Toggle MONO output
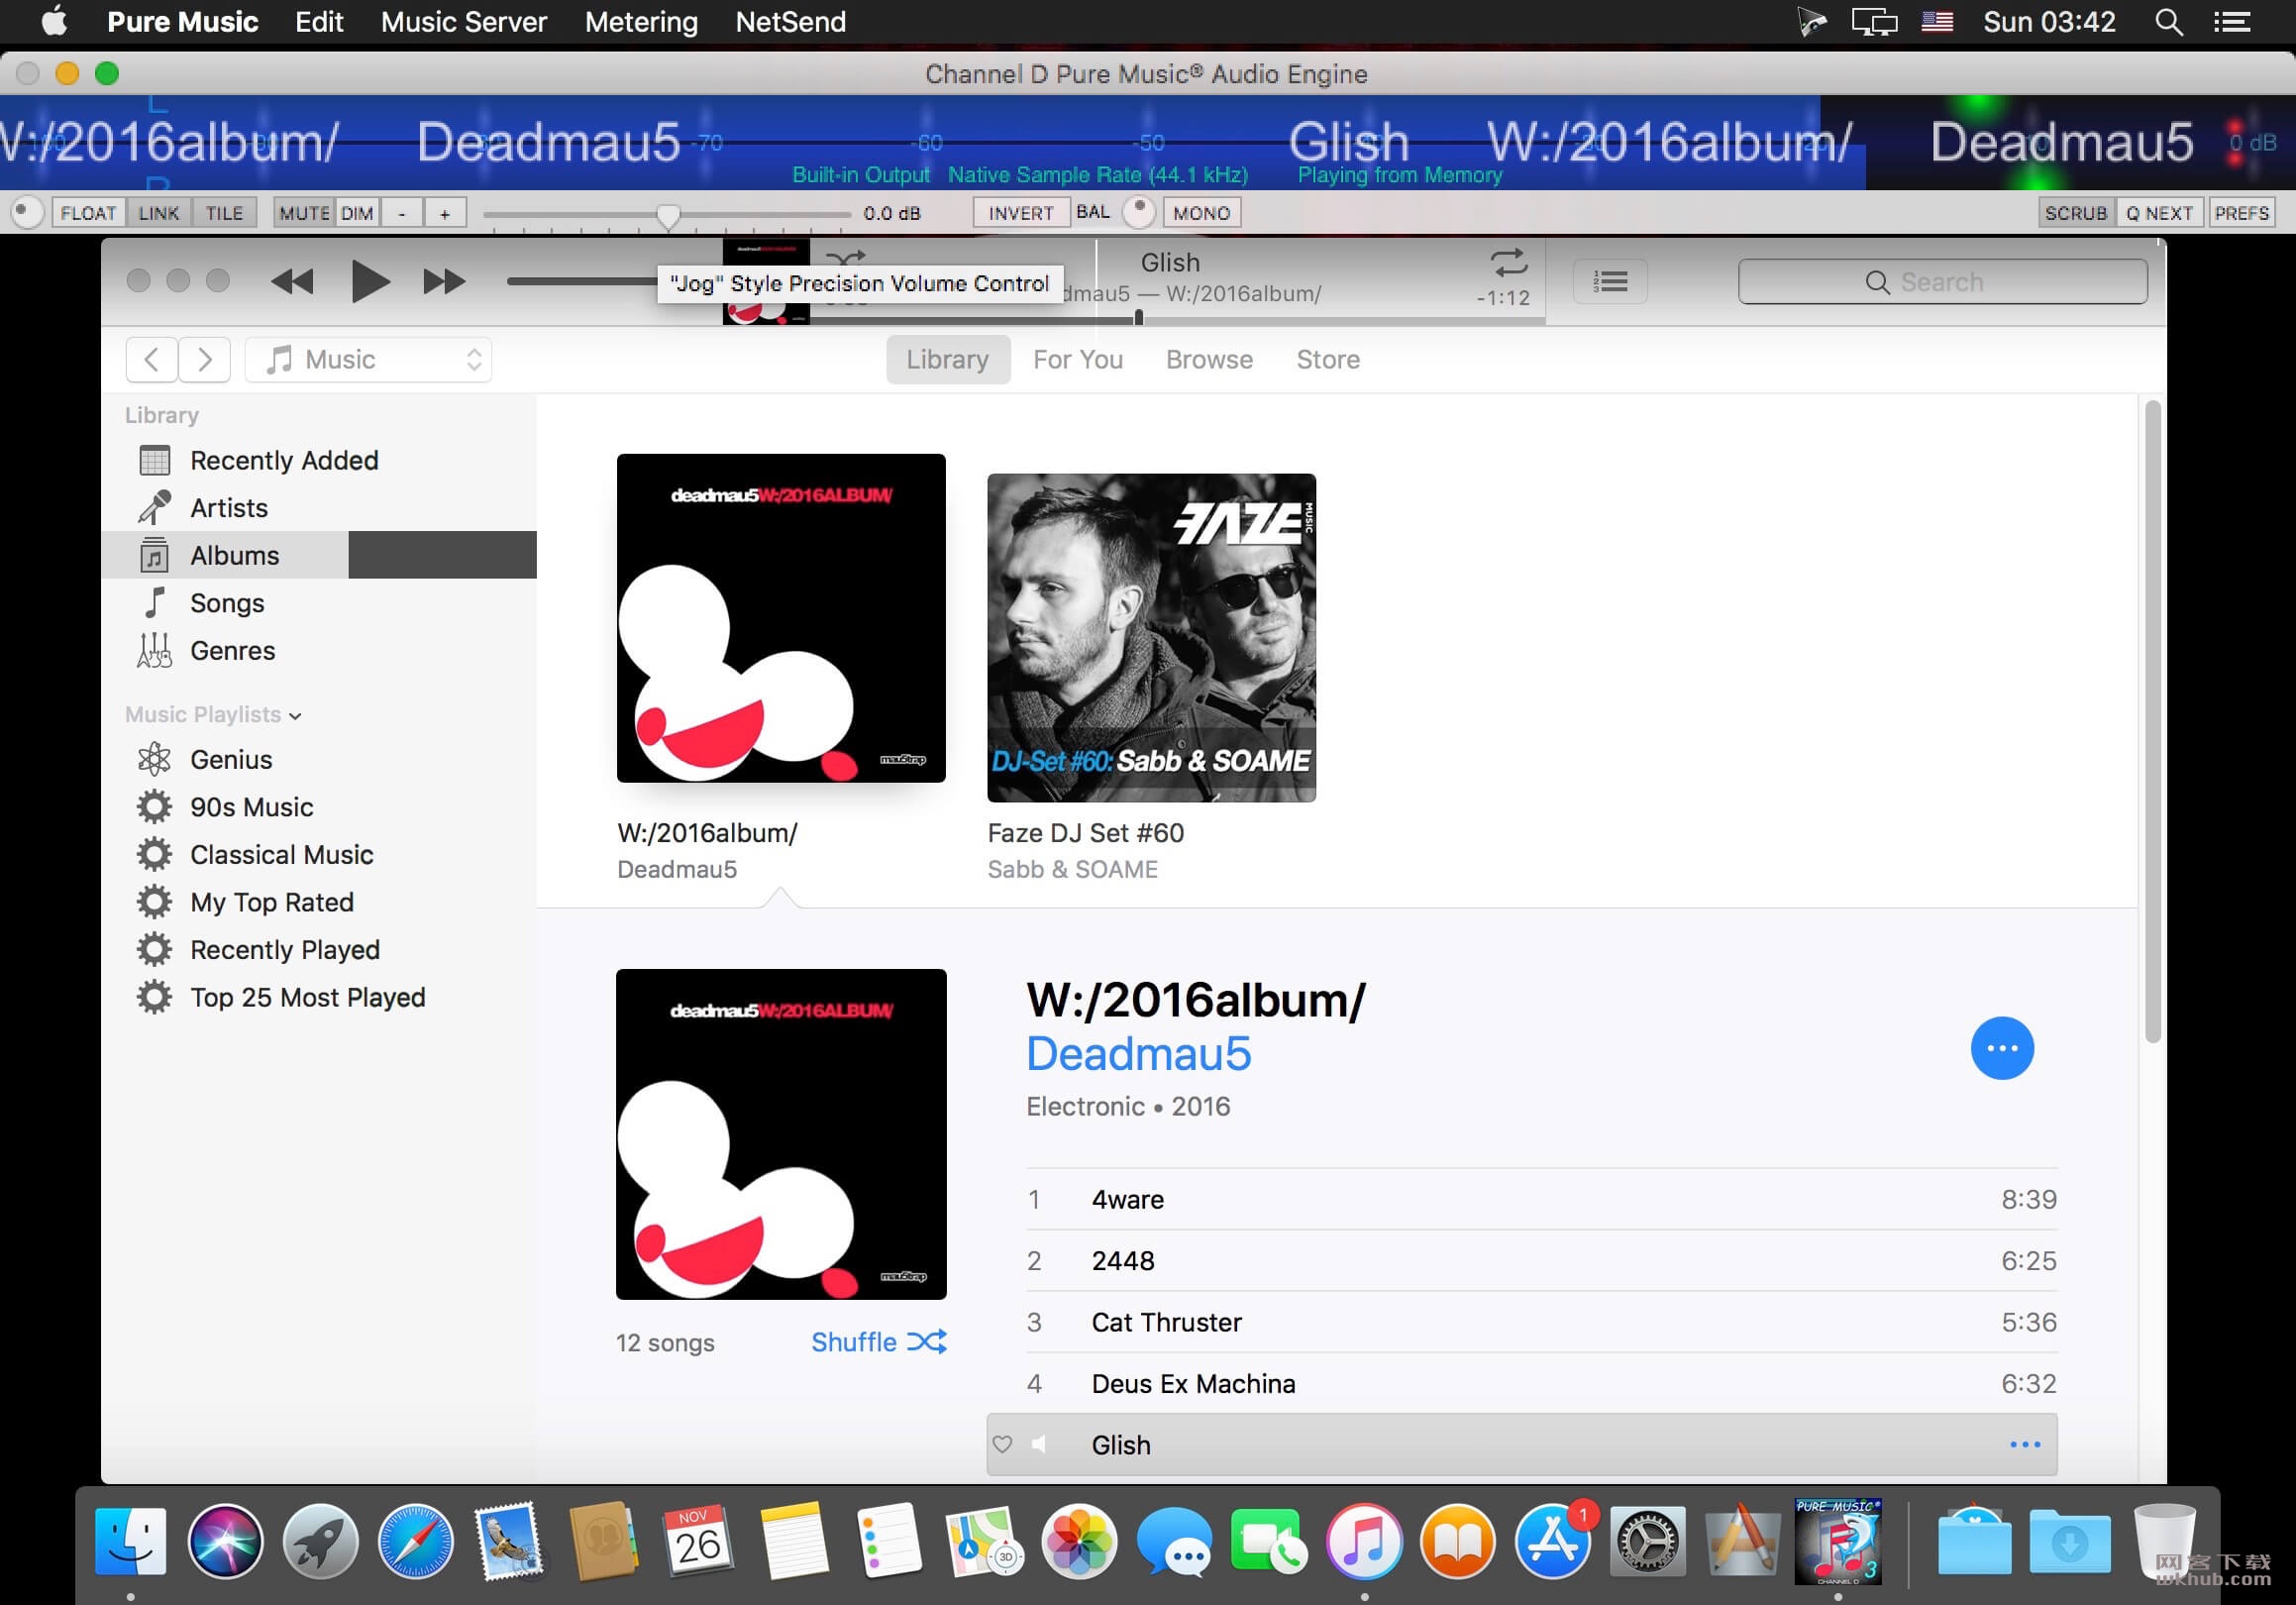 (1201, 213)
